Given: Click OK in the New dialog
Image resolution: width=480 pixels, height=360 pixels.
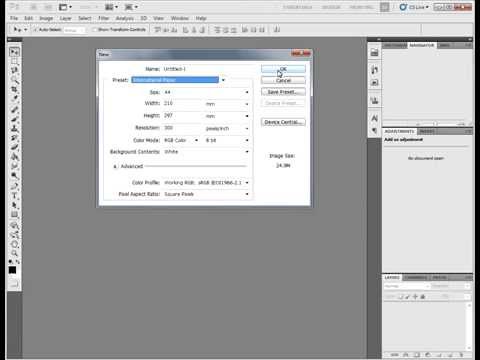Looking at the screenshot, I should pyautogui.click(x=283, y=69).
